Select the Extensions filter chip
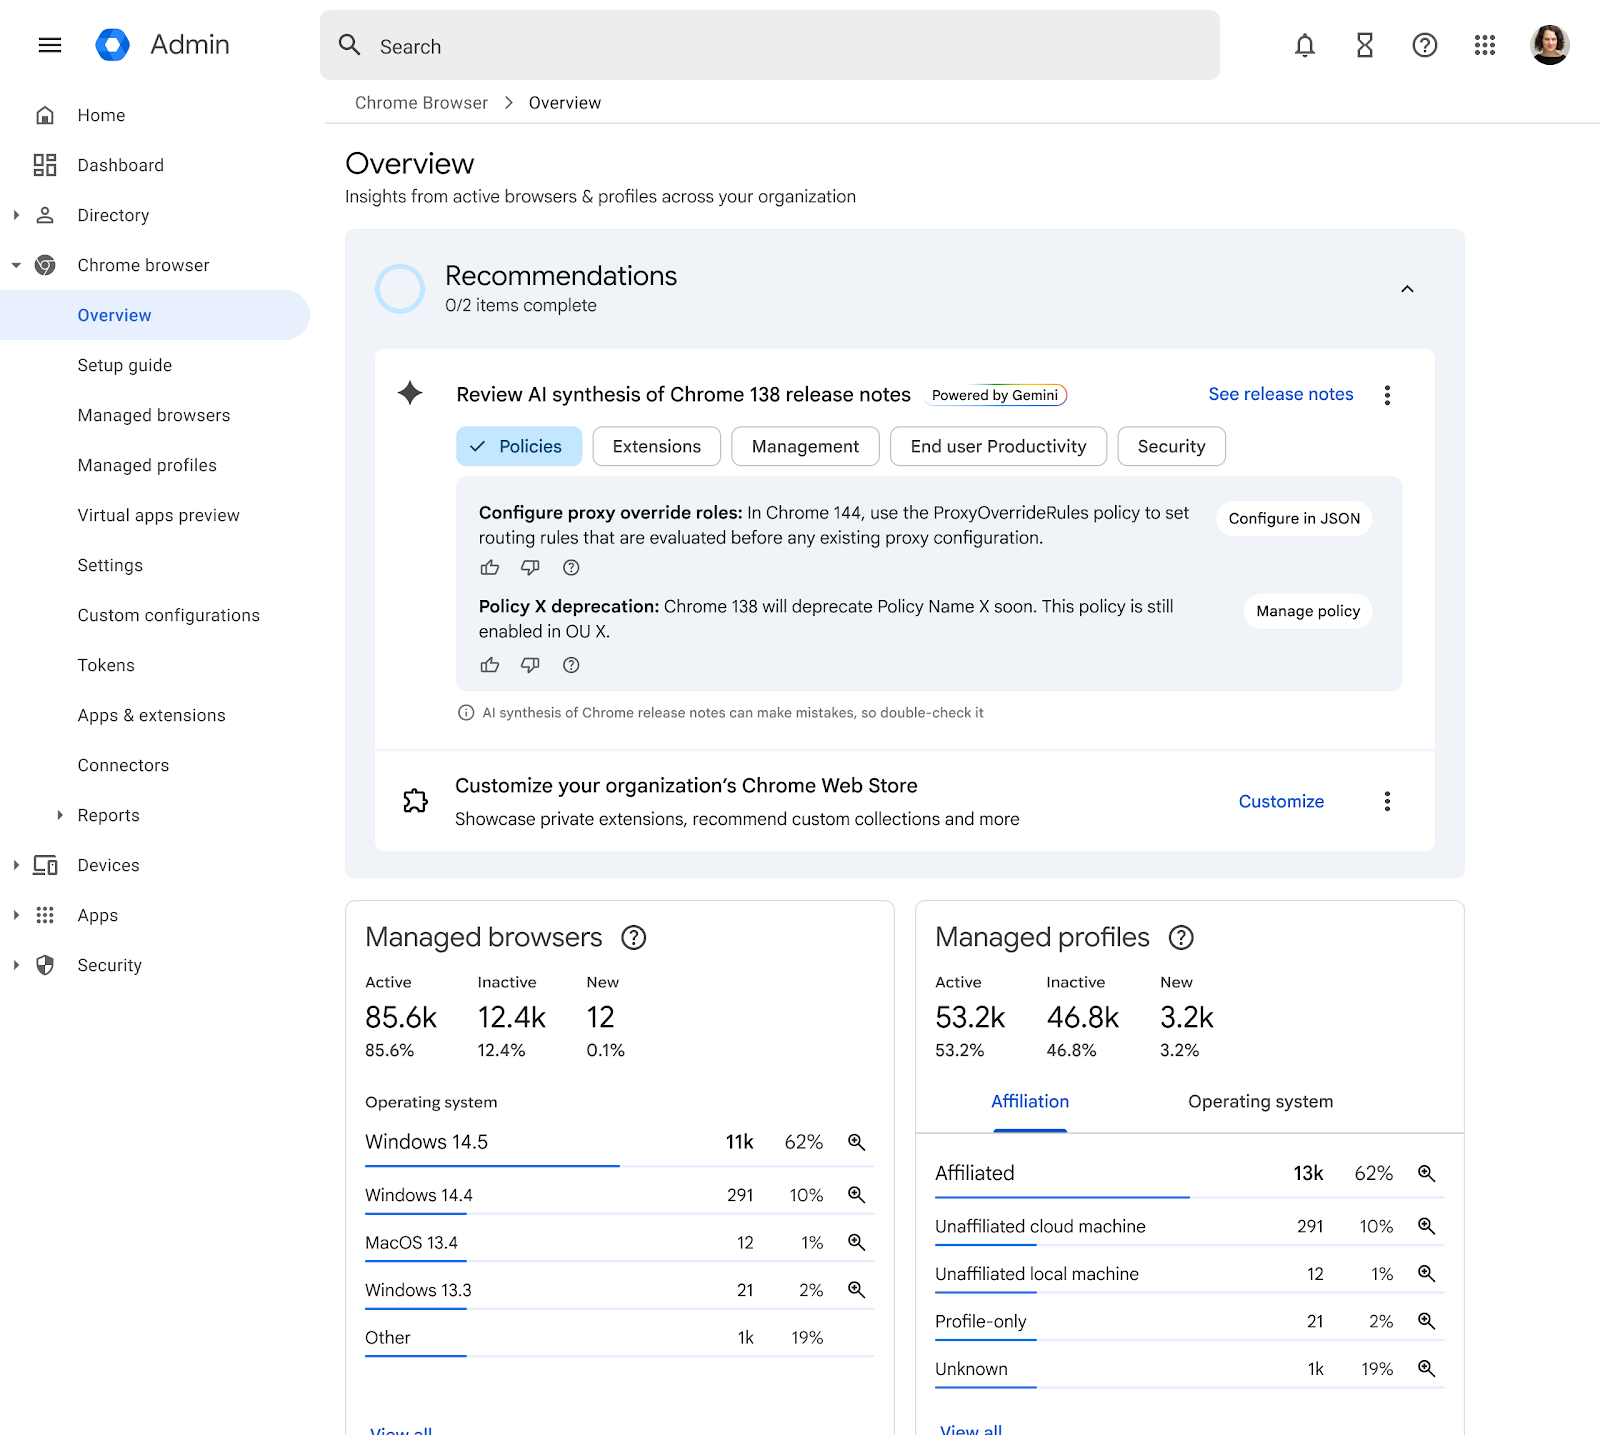The height and width of the screenshot is (1435, 1600). [x=656, y=446]
